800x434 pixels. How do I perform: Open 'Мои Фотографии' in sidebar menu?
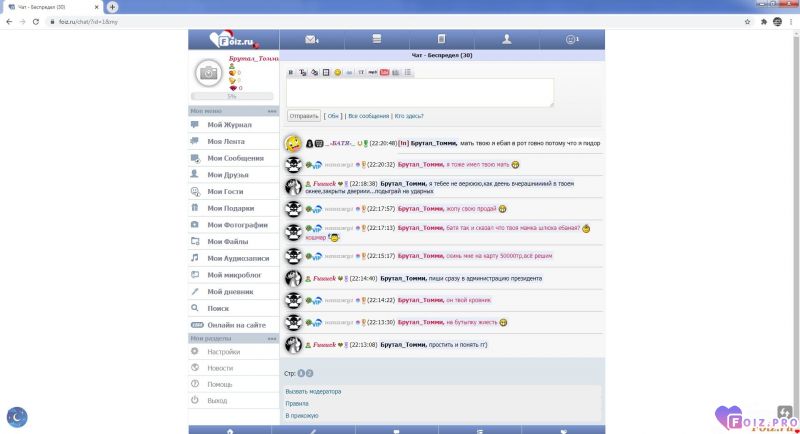tap(237, 225)
